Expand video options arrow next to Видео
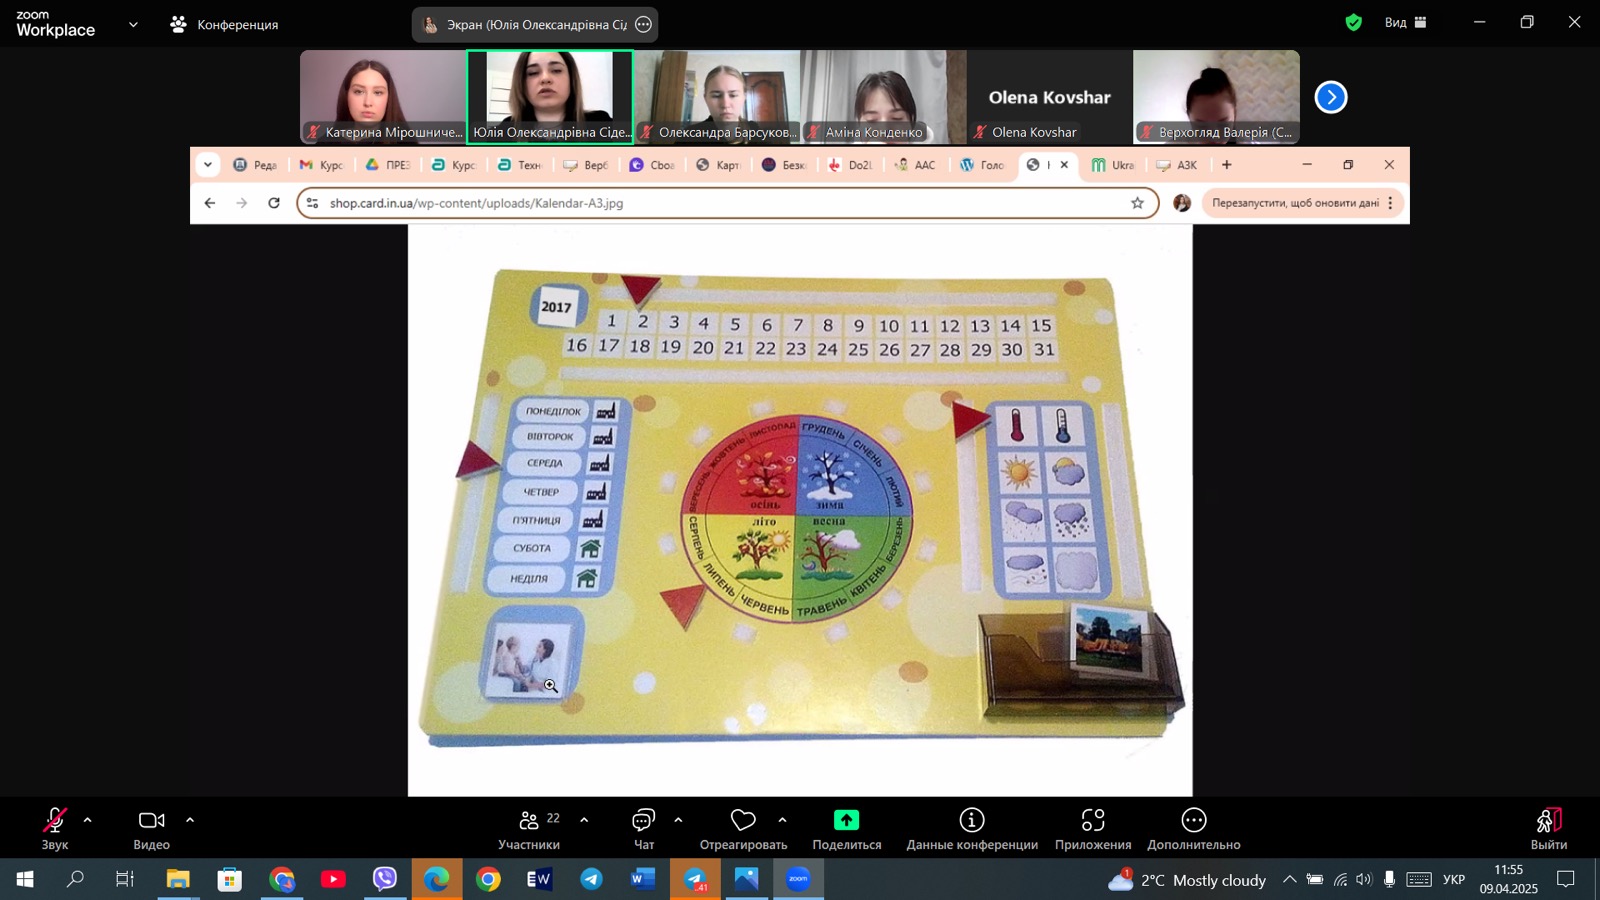This screenshot has height=900, width=1600. pos(190,820)
